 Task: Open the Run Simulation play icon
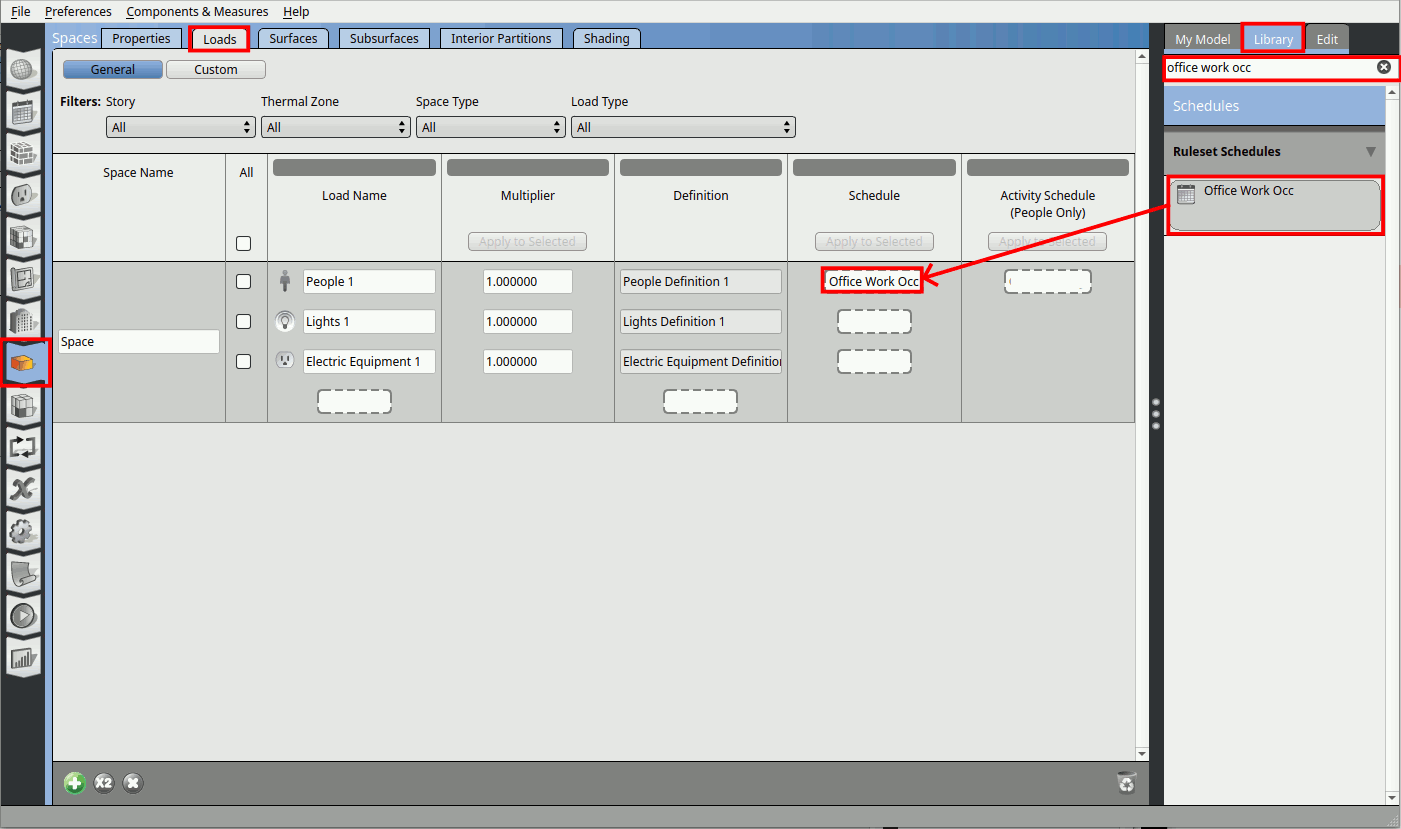tap(23, 615)
